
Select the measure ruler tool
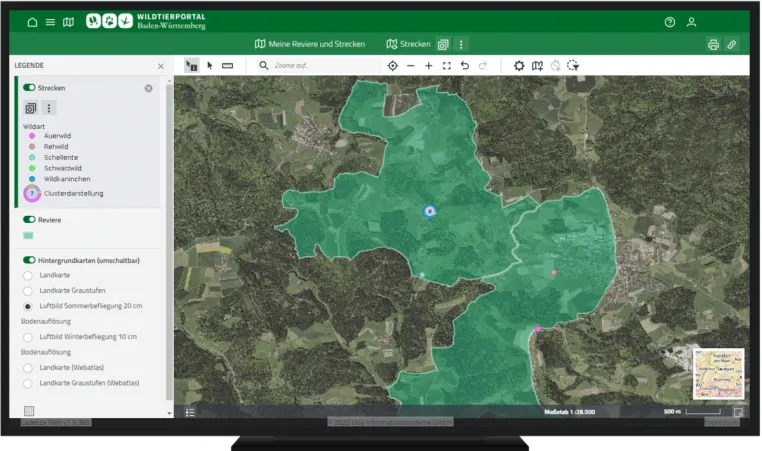pos(227,66)
